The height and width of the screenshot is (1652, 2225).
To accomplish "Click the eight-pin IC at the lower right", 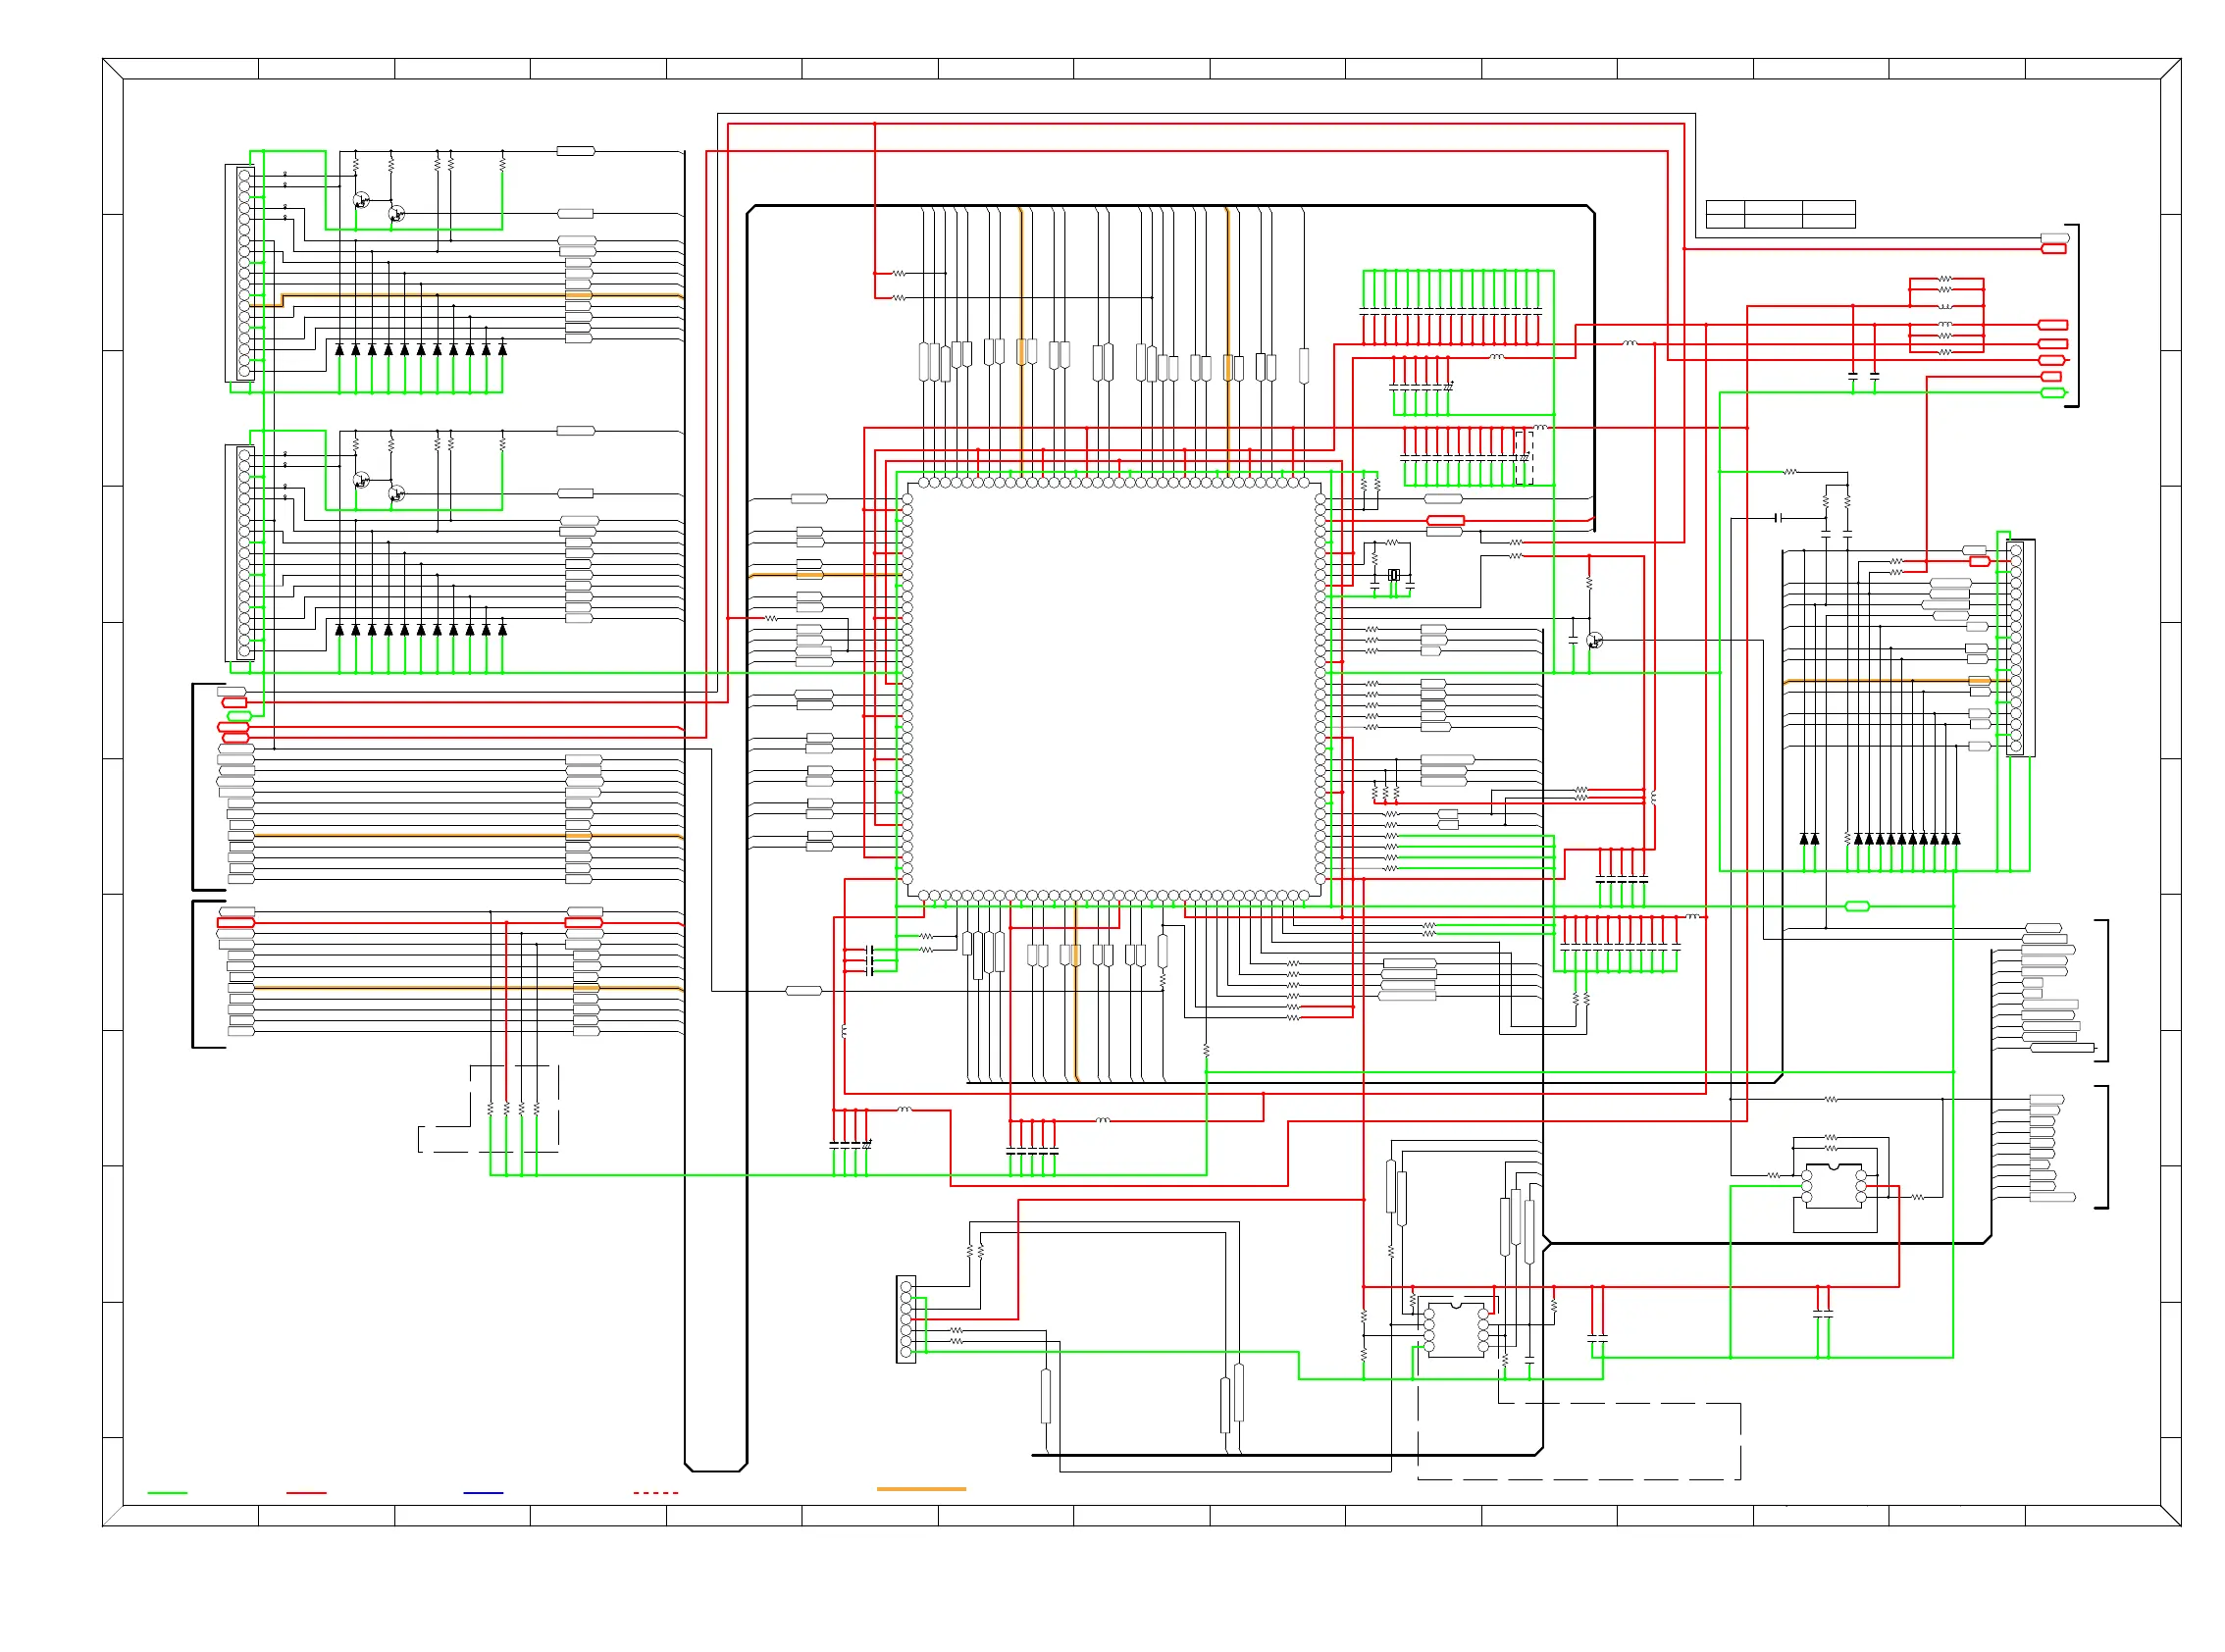I will 1833,1185.
